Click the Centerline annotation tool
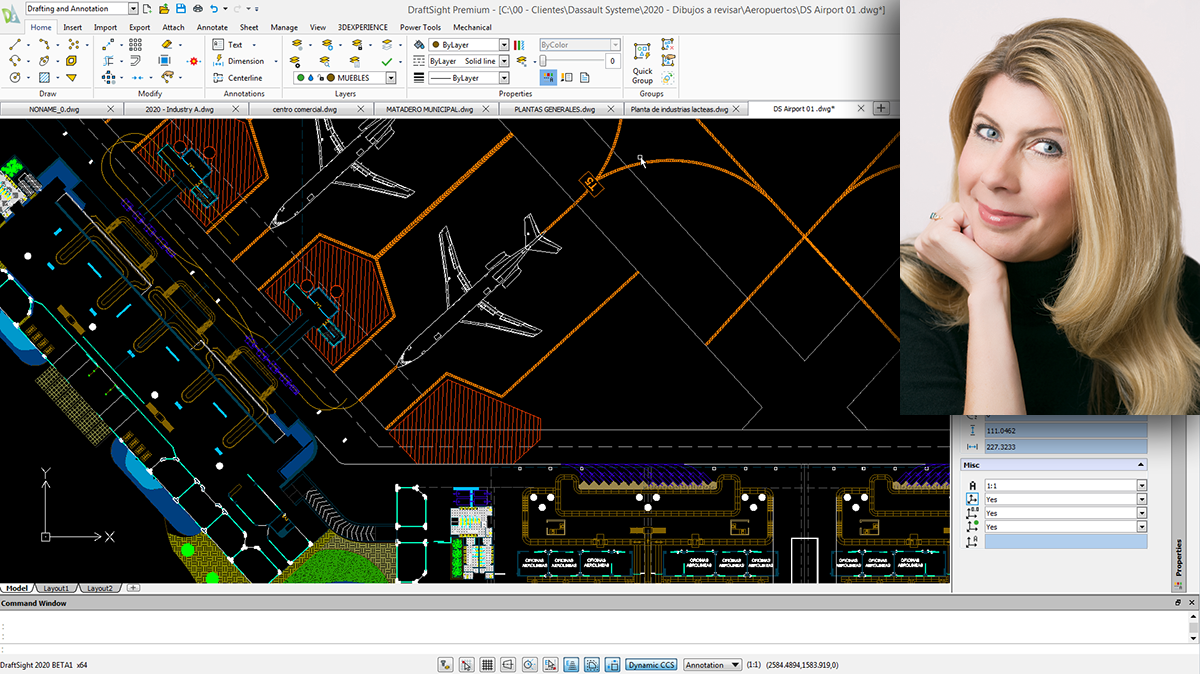This screenshot has height=674, width=1200. 238,78
